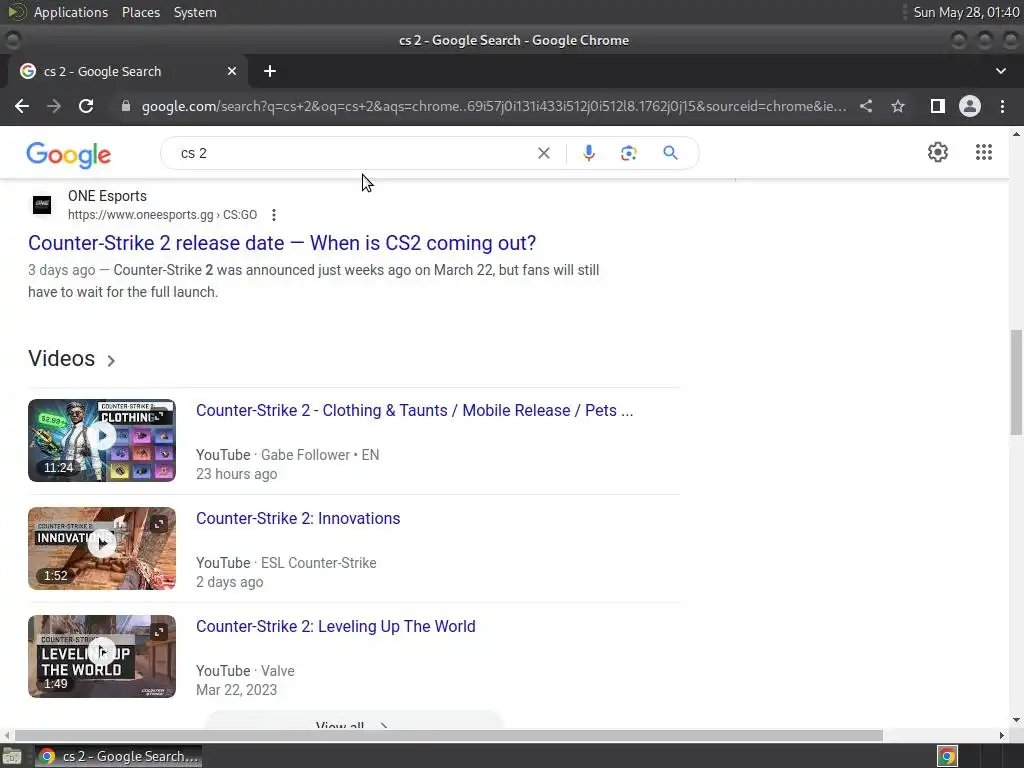Screen dimensions: 1024x768
Task: Open the Google apps grid
Action: click(x=984, y=152)
